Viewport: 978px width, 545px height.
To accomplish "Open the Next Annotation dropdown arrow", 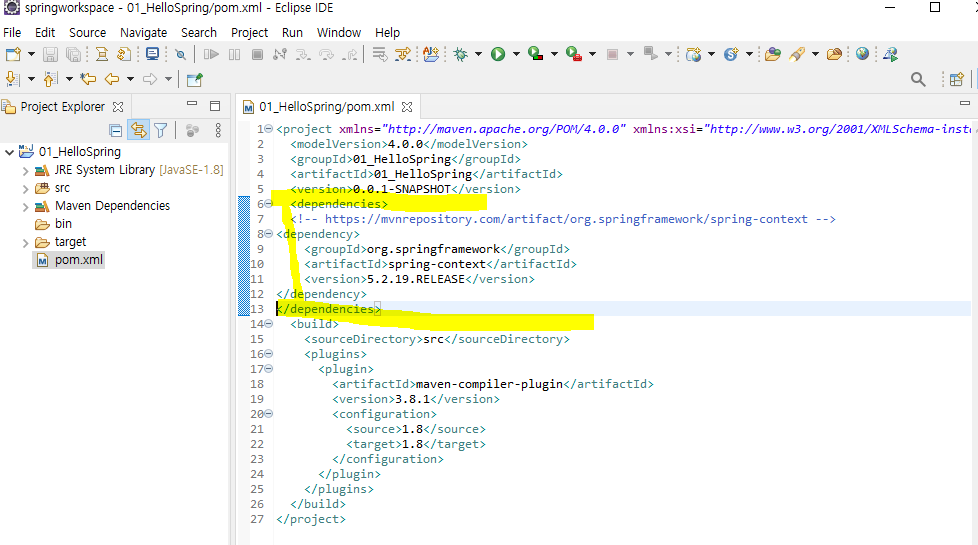I will click(31, 79).
